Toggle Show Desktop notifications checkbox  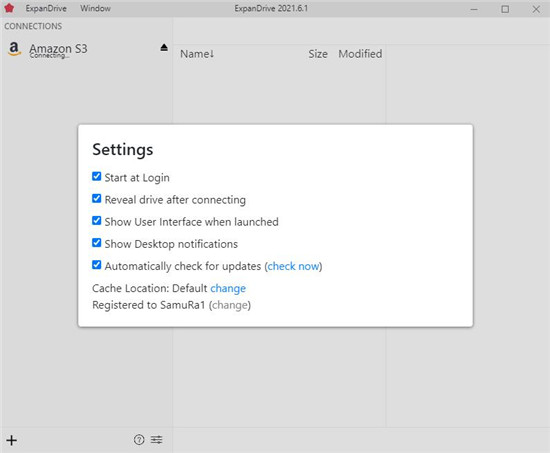click(x=96, y=242)
